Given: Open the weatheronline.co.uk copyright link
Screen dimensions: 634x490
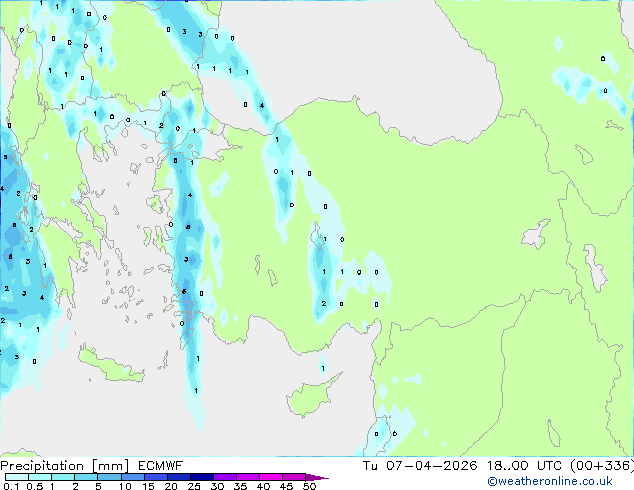Looking at the screenshot, I should (549, 481).
